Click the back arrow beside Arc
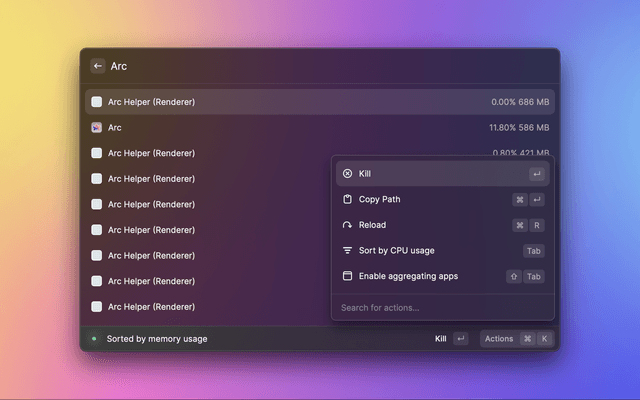 [98, 66]
